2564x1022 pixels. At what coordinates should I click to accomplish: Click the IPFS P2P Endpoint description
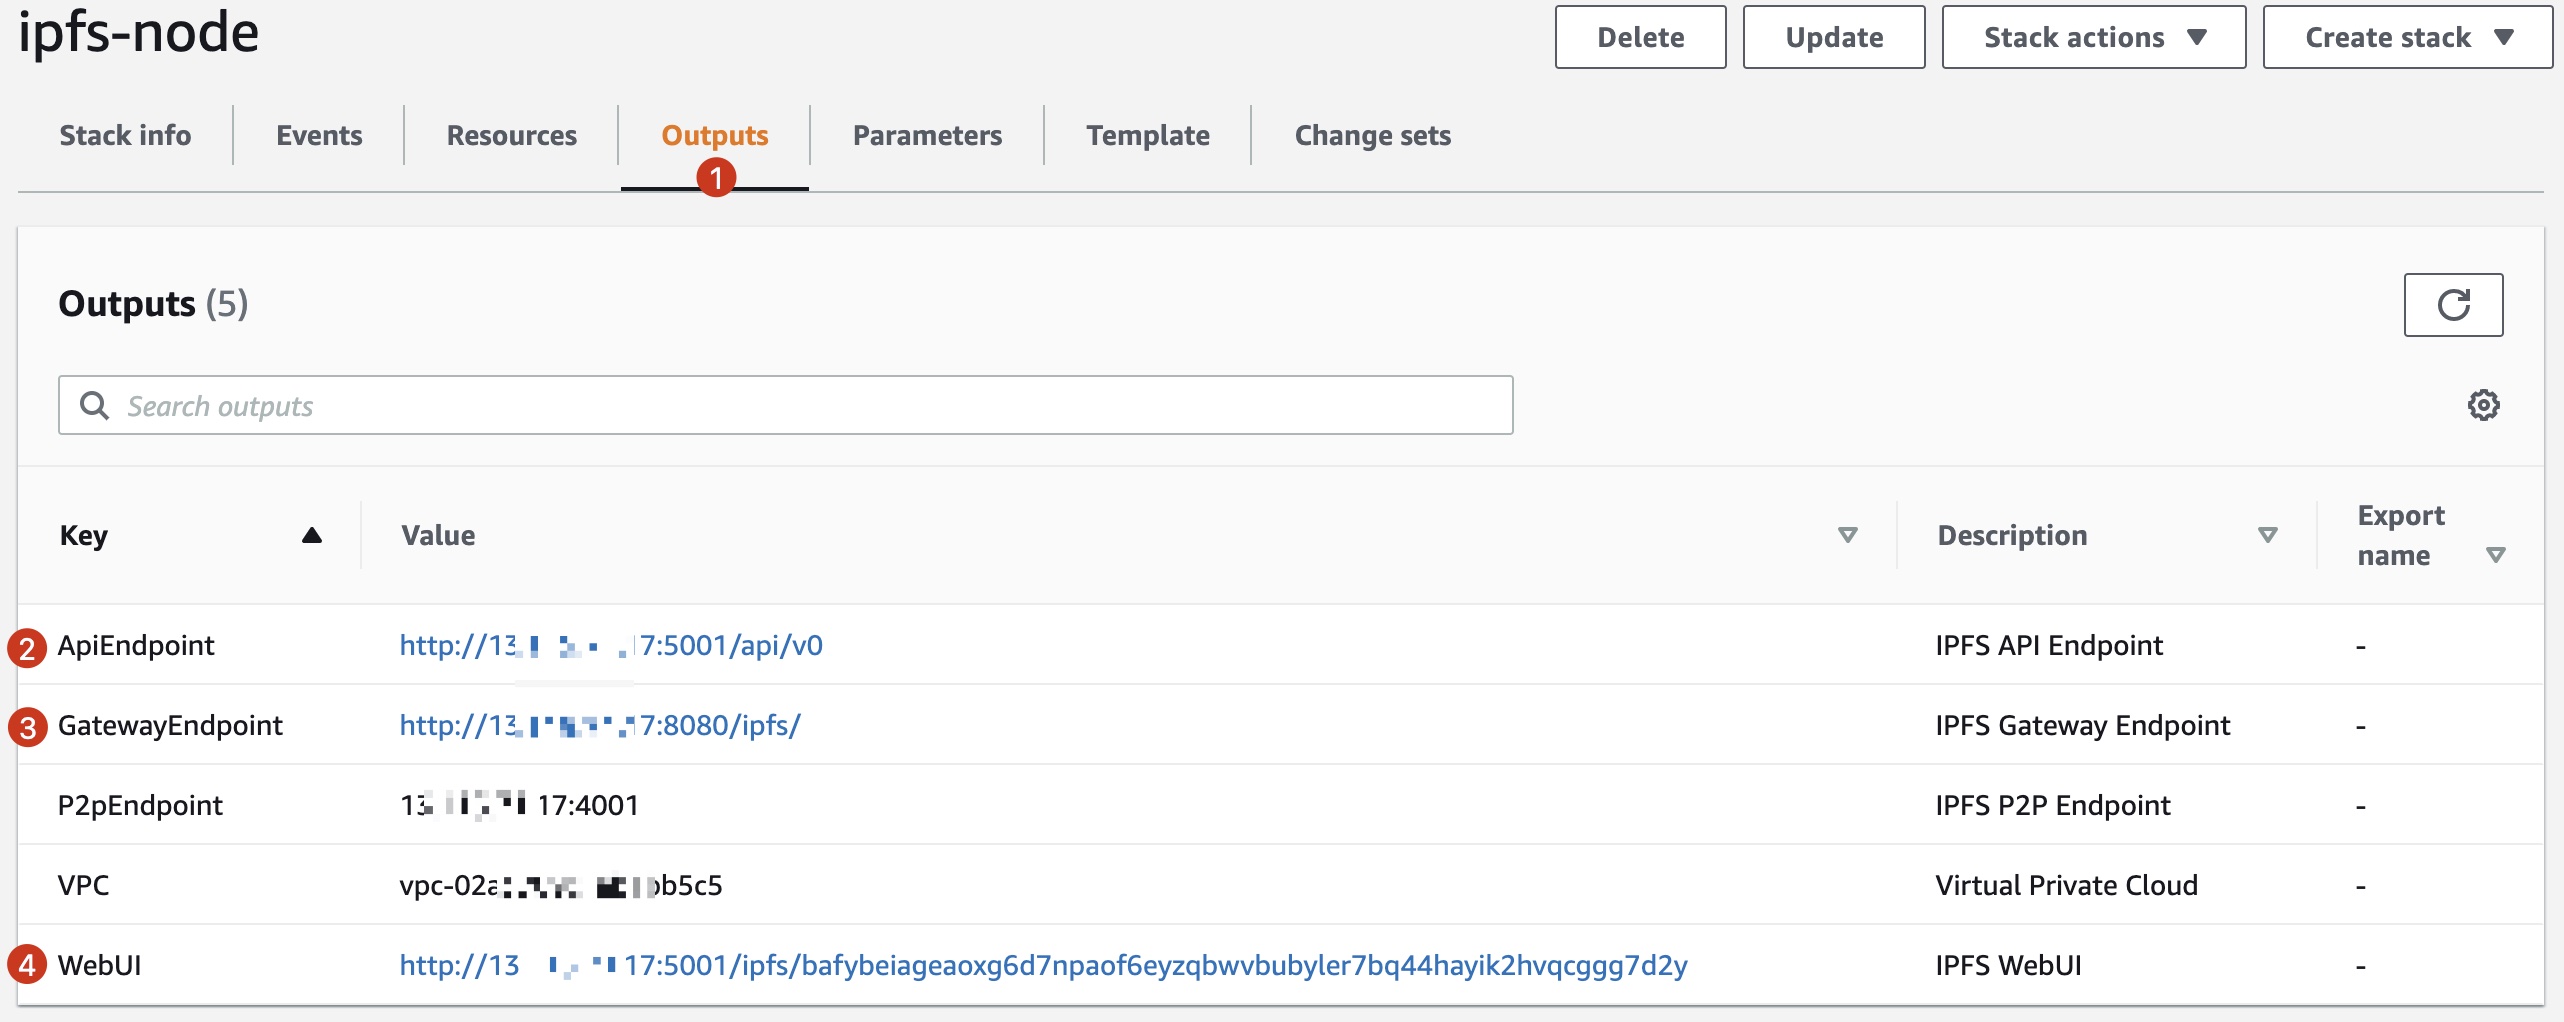point(2053,805)
